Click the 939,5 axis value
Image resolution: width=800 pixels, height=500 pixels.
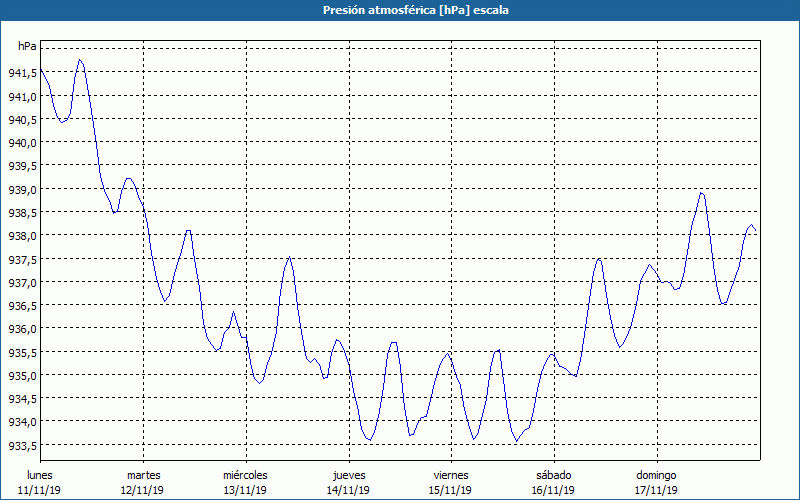pos(22,166)
